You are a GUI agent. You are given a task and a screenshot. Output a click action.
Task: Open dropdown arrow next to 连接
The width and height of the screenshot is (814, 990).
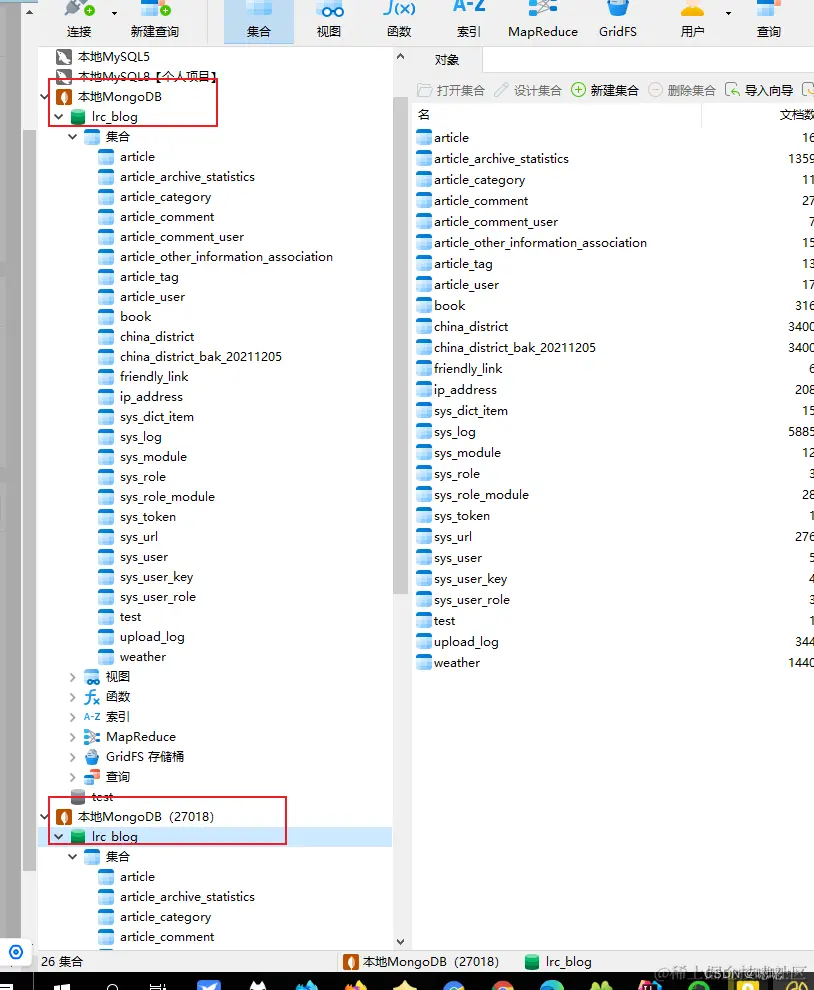pyautogui.click(x=114, y=13)
